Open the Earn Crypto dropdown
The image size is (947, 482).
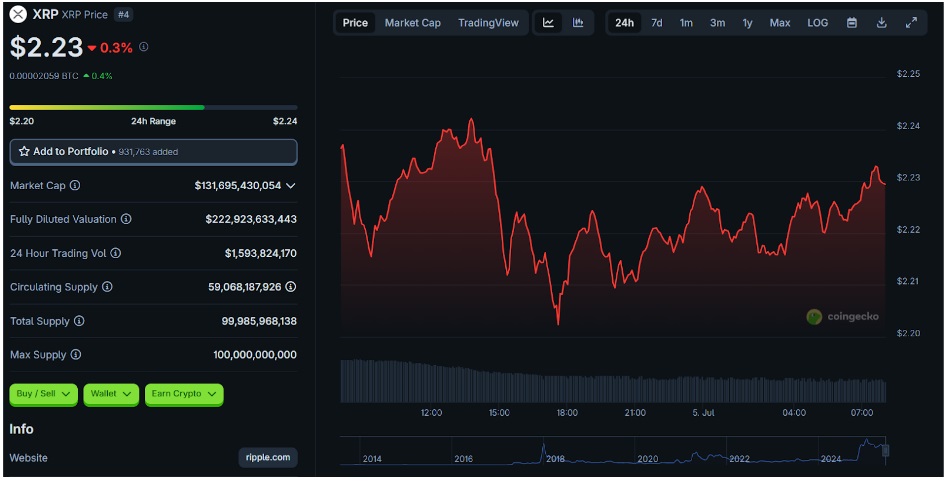click(x=184, y=394)
